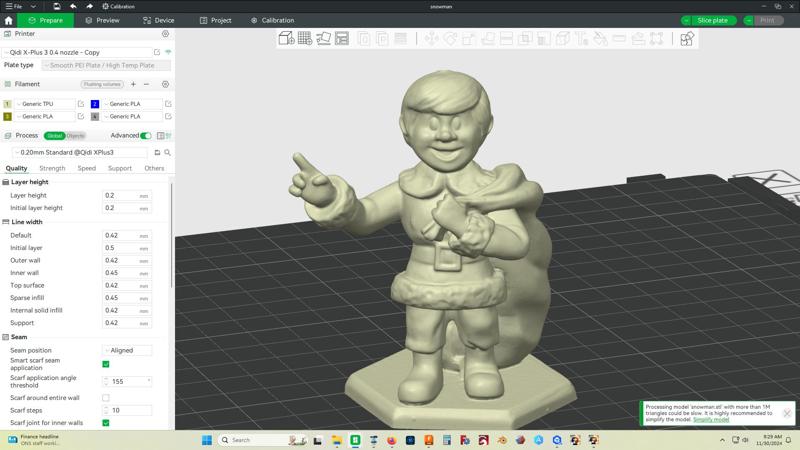This screenshot has width=800, height=450.
Task: Click the Scale tool icon
Action: coord(469,38)
